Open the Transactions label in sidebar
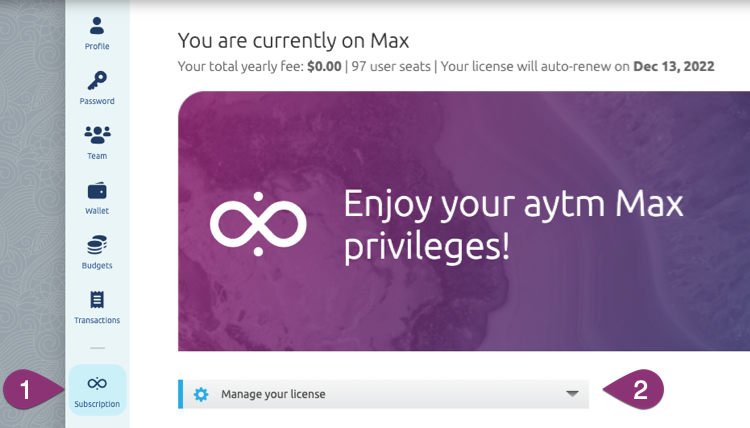Image resolution: width=750 pixels, height=428 pixels. click(x=97, y=320)
